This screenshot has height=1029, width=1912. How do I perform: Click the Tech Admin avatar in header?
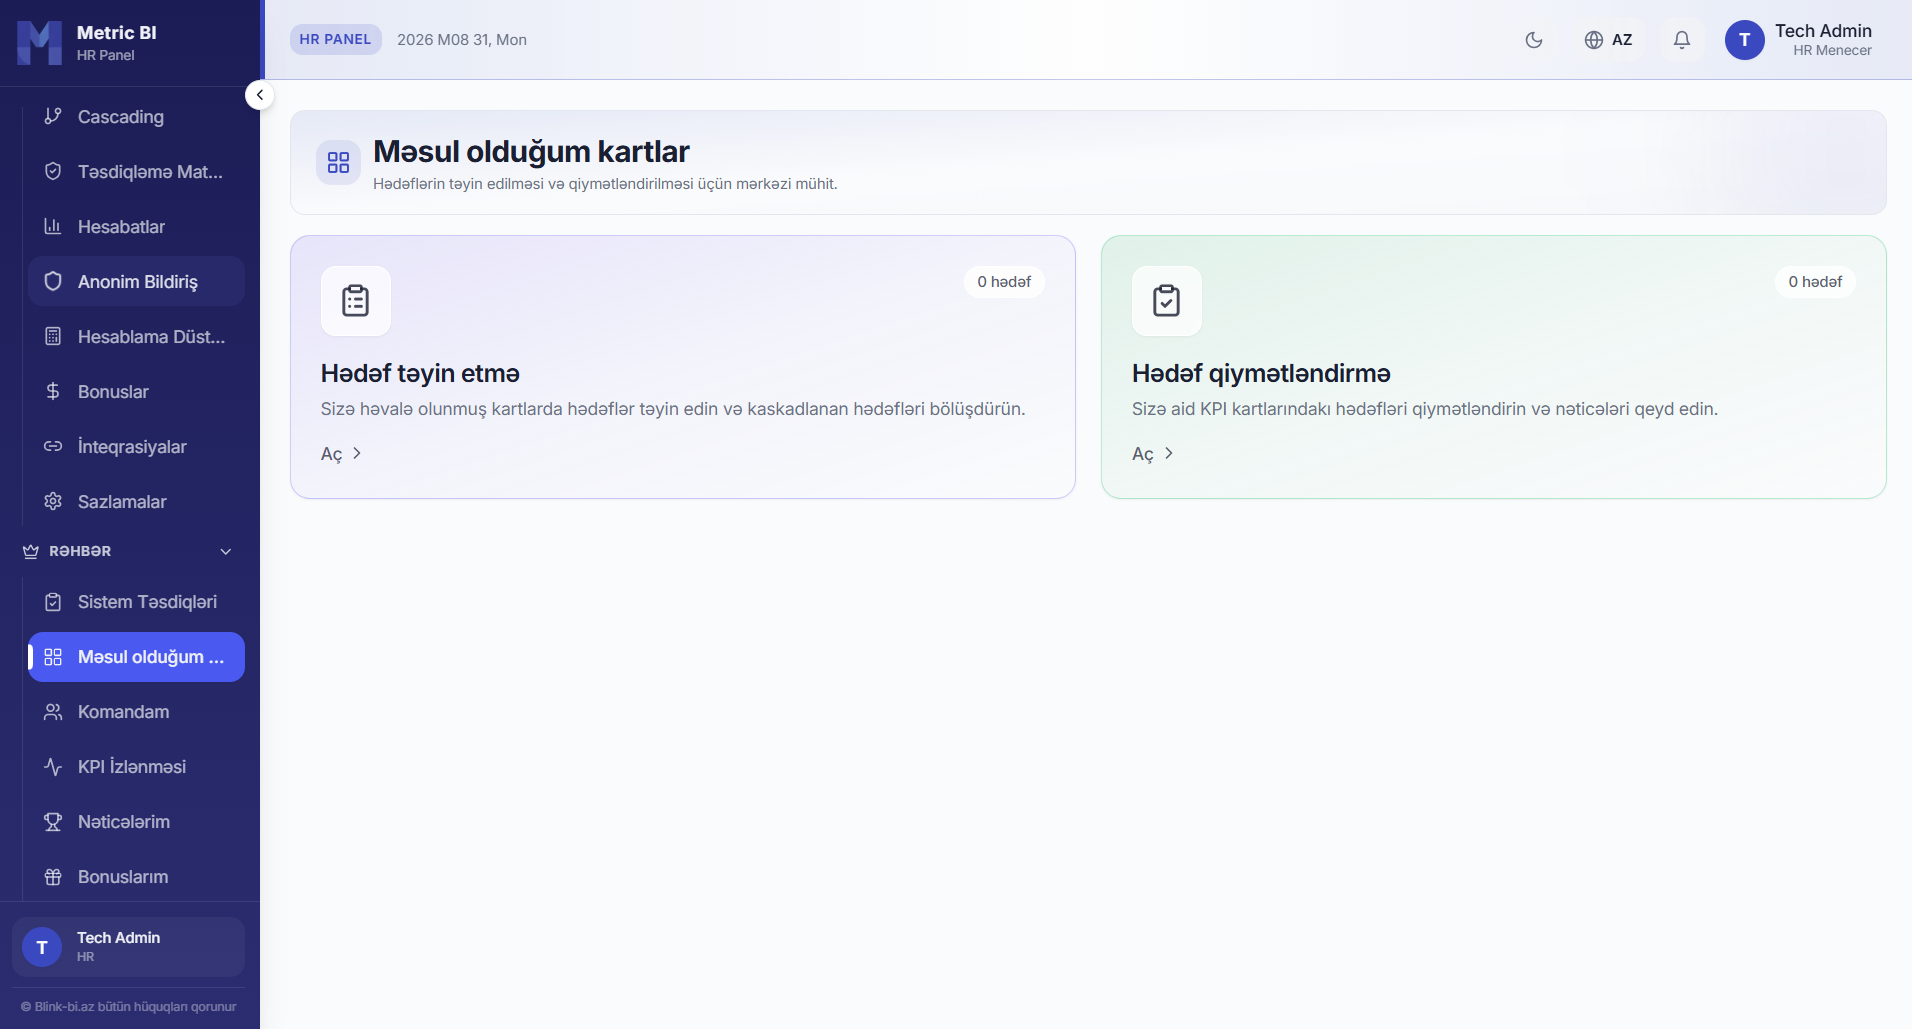point(1745,40)
